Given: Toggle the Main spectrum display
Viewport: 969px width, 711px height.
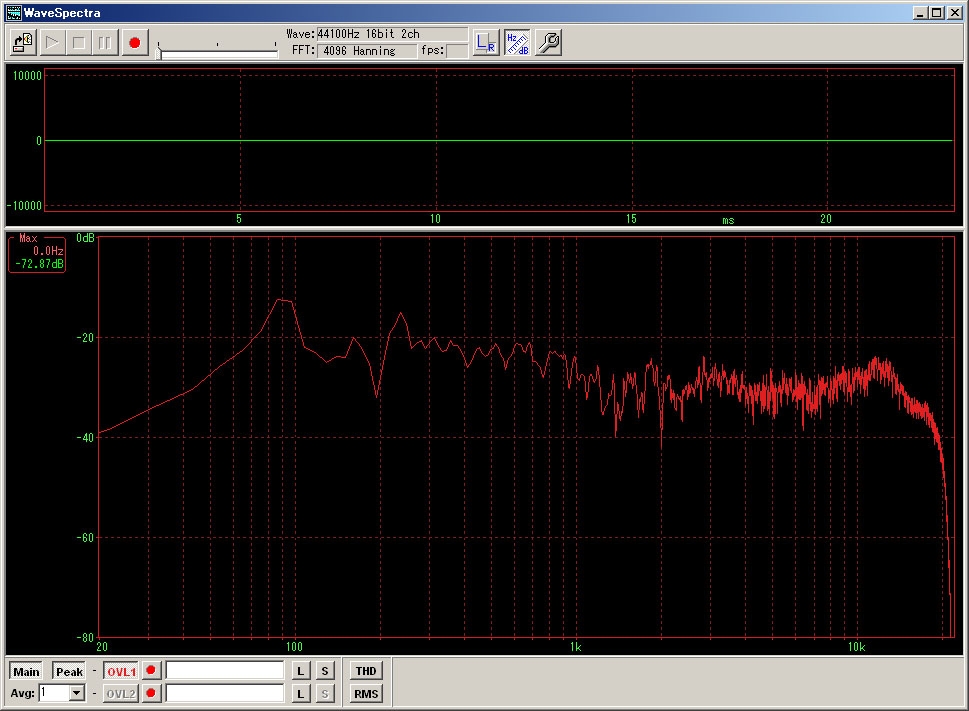Looking at the screenshot, I should pos(26,671).
